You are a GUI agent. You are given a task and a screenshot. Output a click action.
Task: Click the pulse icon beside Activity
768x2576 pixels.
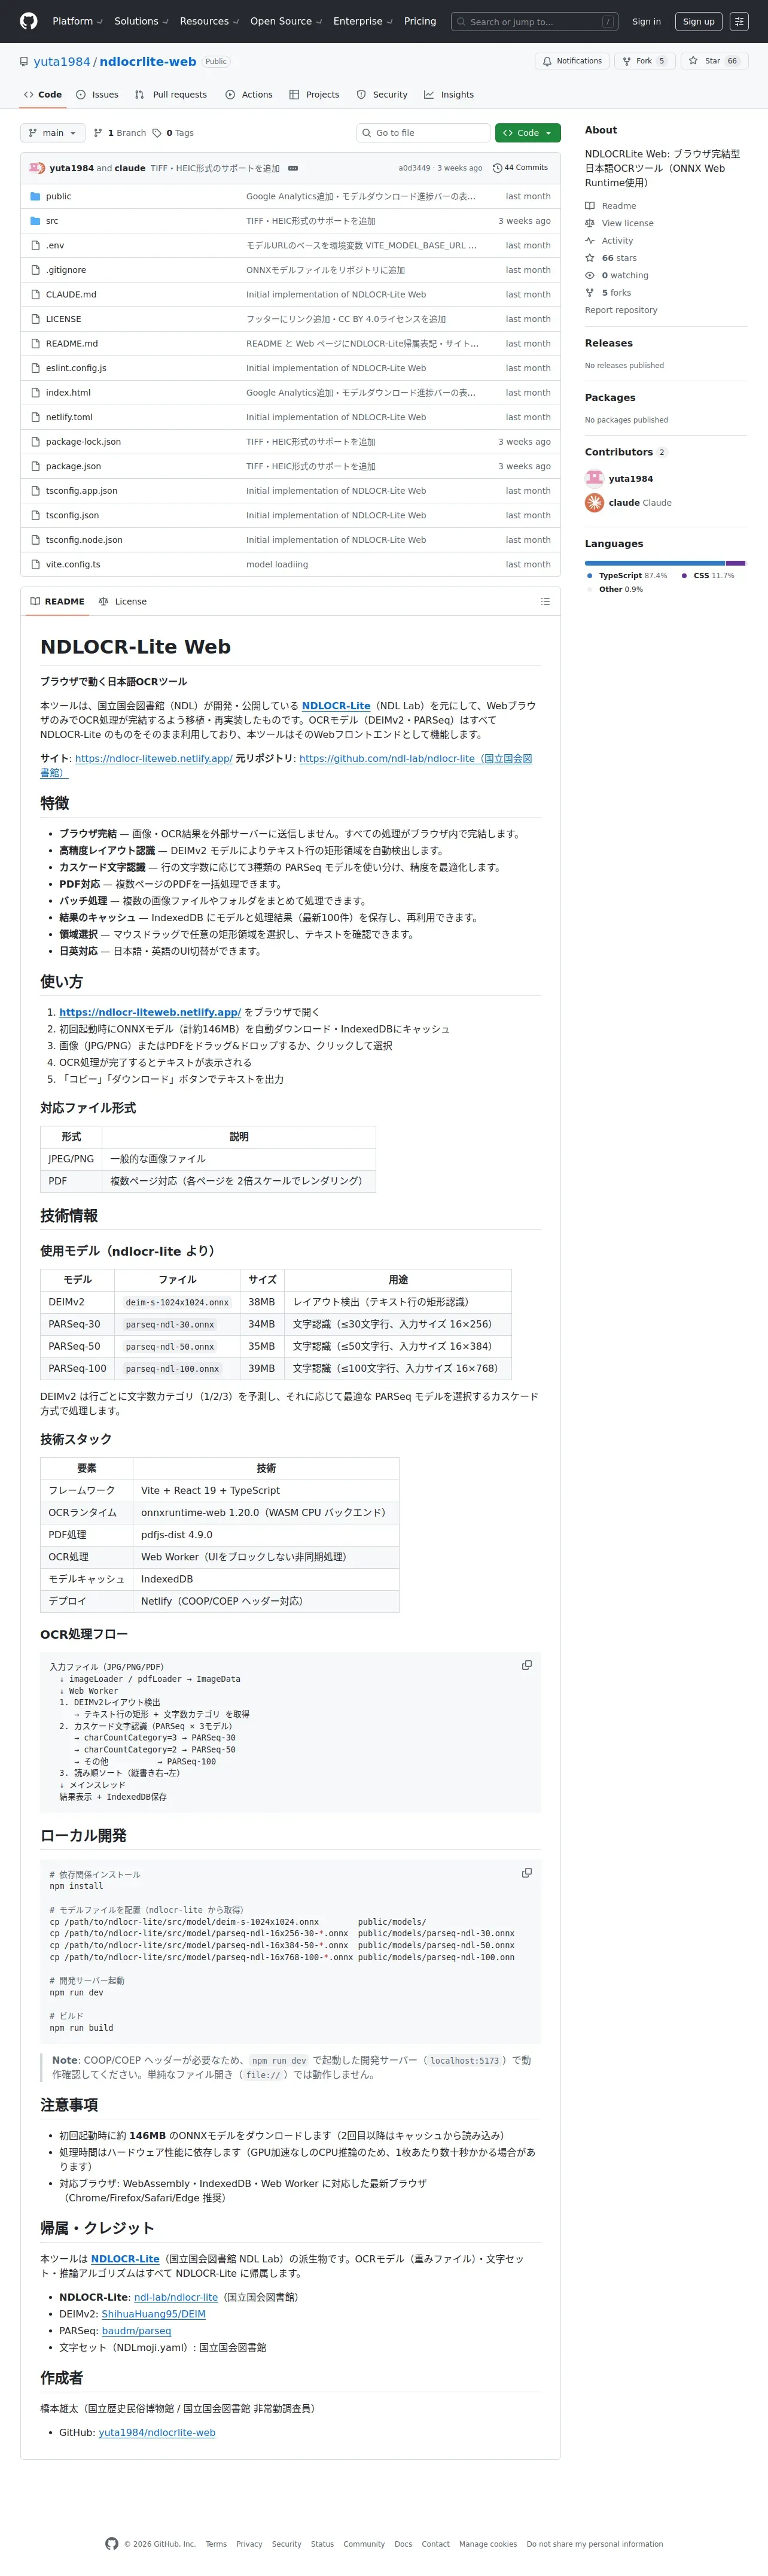pos(590,241)
